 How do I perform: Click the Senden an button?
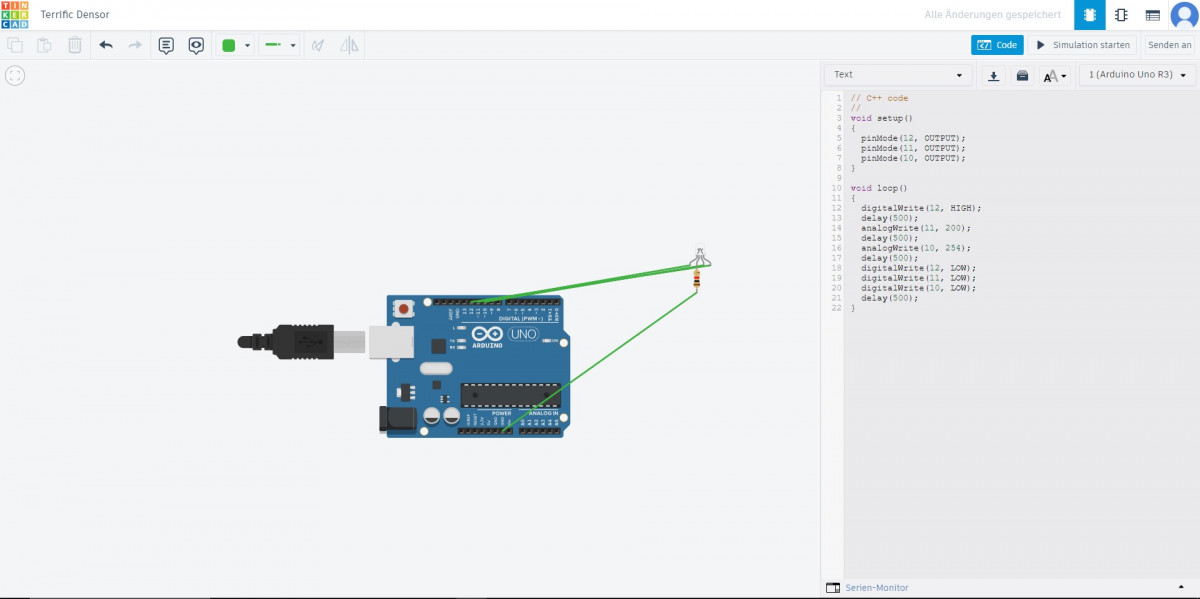1170,45
